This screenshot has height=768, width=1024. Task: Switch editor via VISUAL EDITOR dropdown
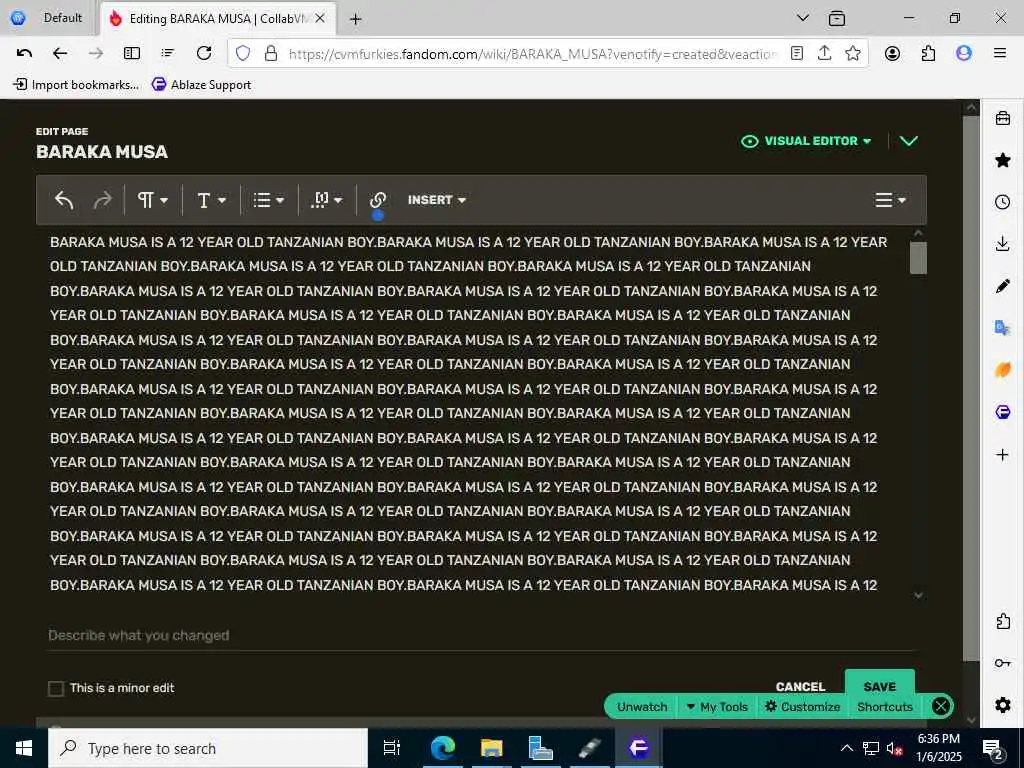coord(807,141)
